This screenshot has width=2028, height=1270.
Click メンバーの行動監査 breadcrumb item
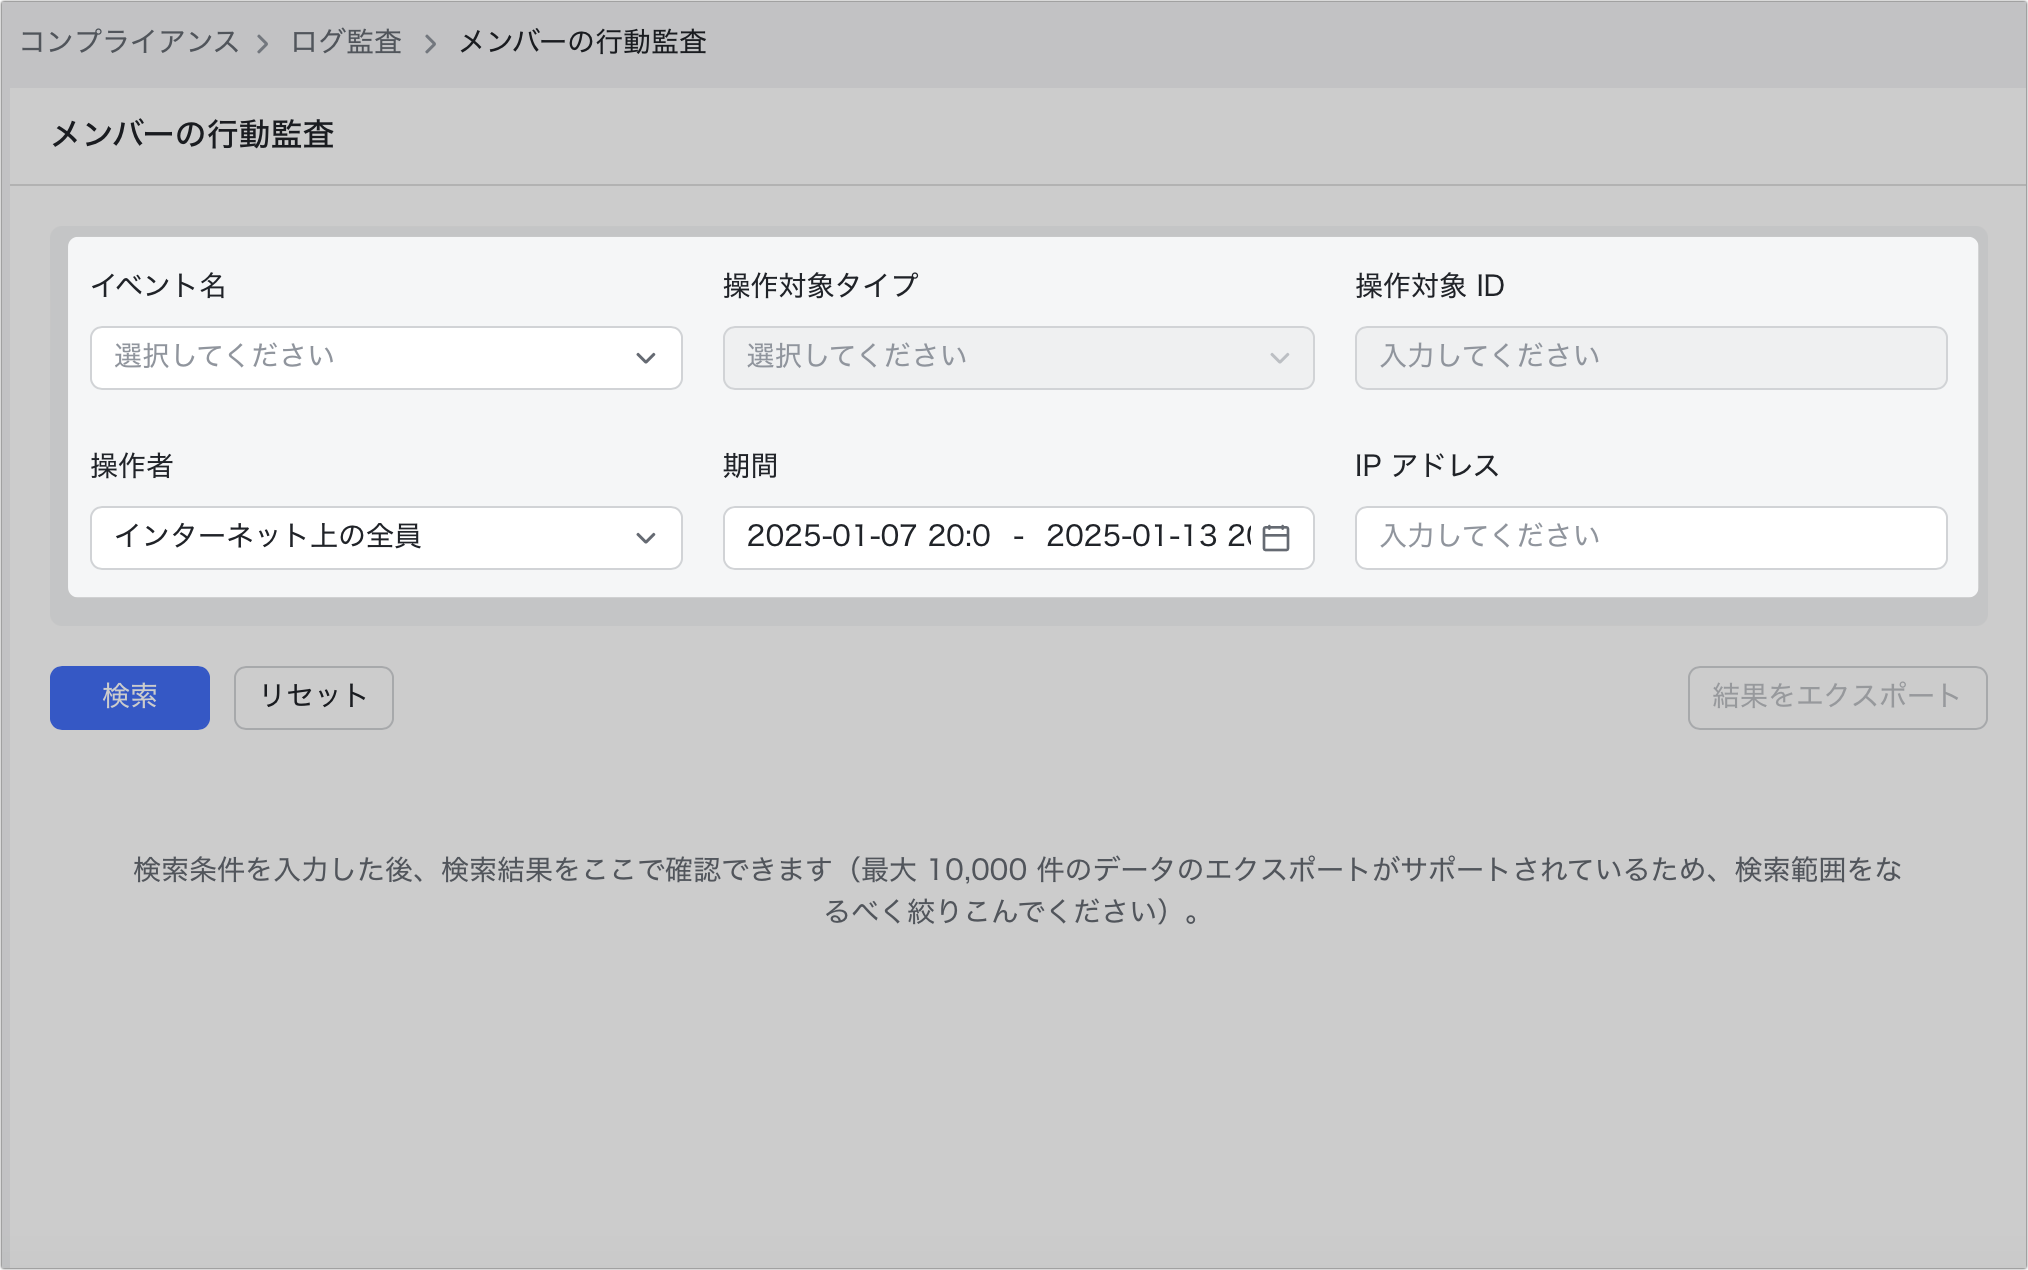[583, 42]
